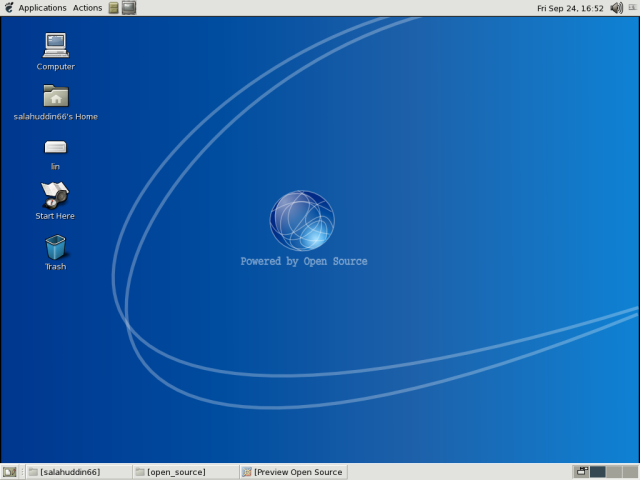Click the Show Desktop button in bottom panel
The width and height of the screenshot is (640, 480).
pos(9,472)
